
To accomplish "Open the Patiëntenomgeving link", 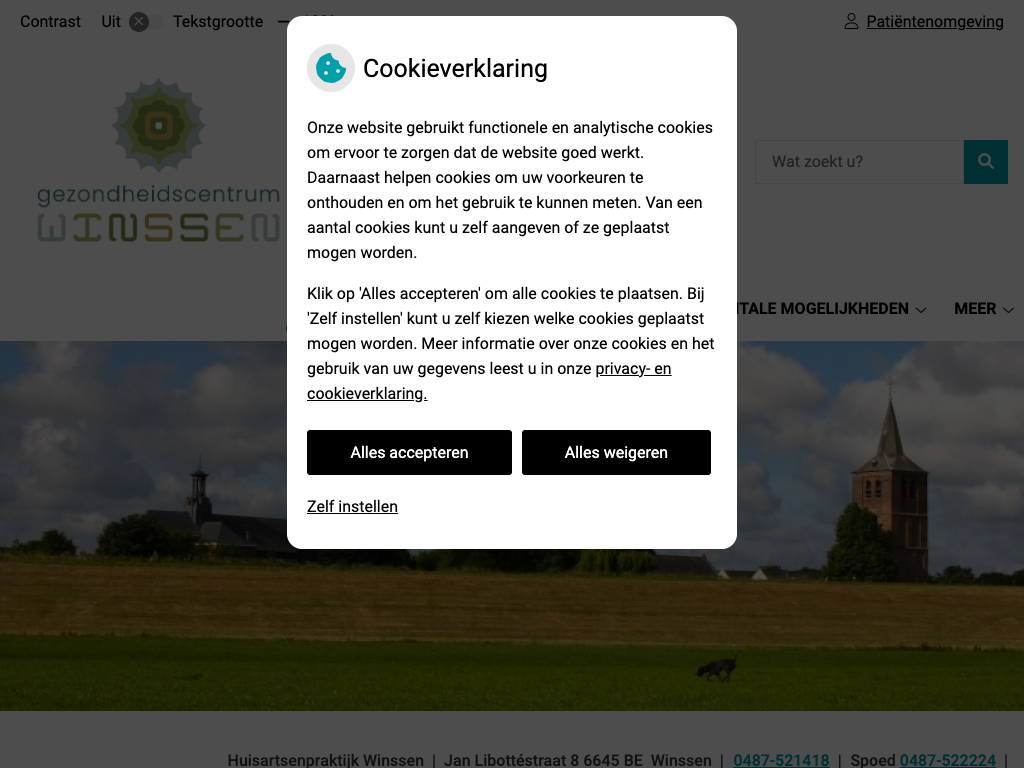I will (x=935, y=22).
